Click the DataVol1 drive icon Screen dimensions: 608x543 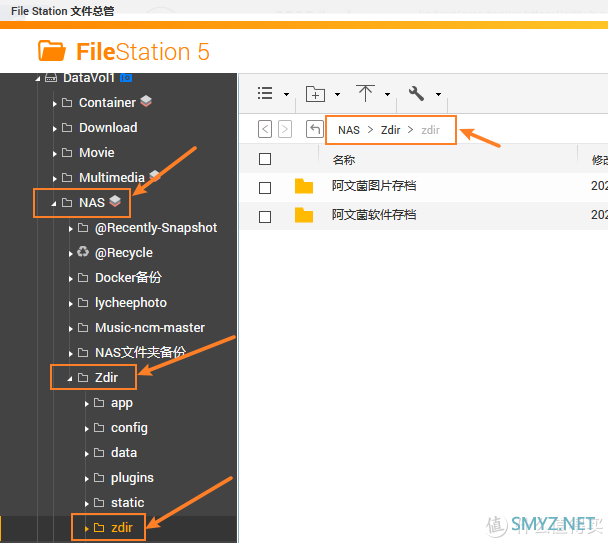tap(51, 78)
